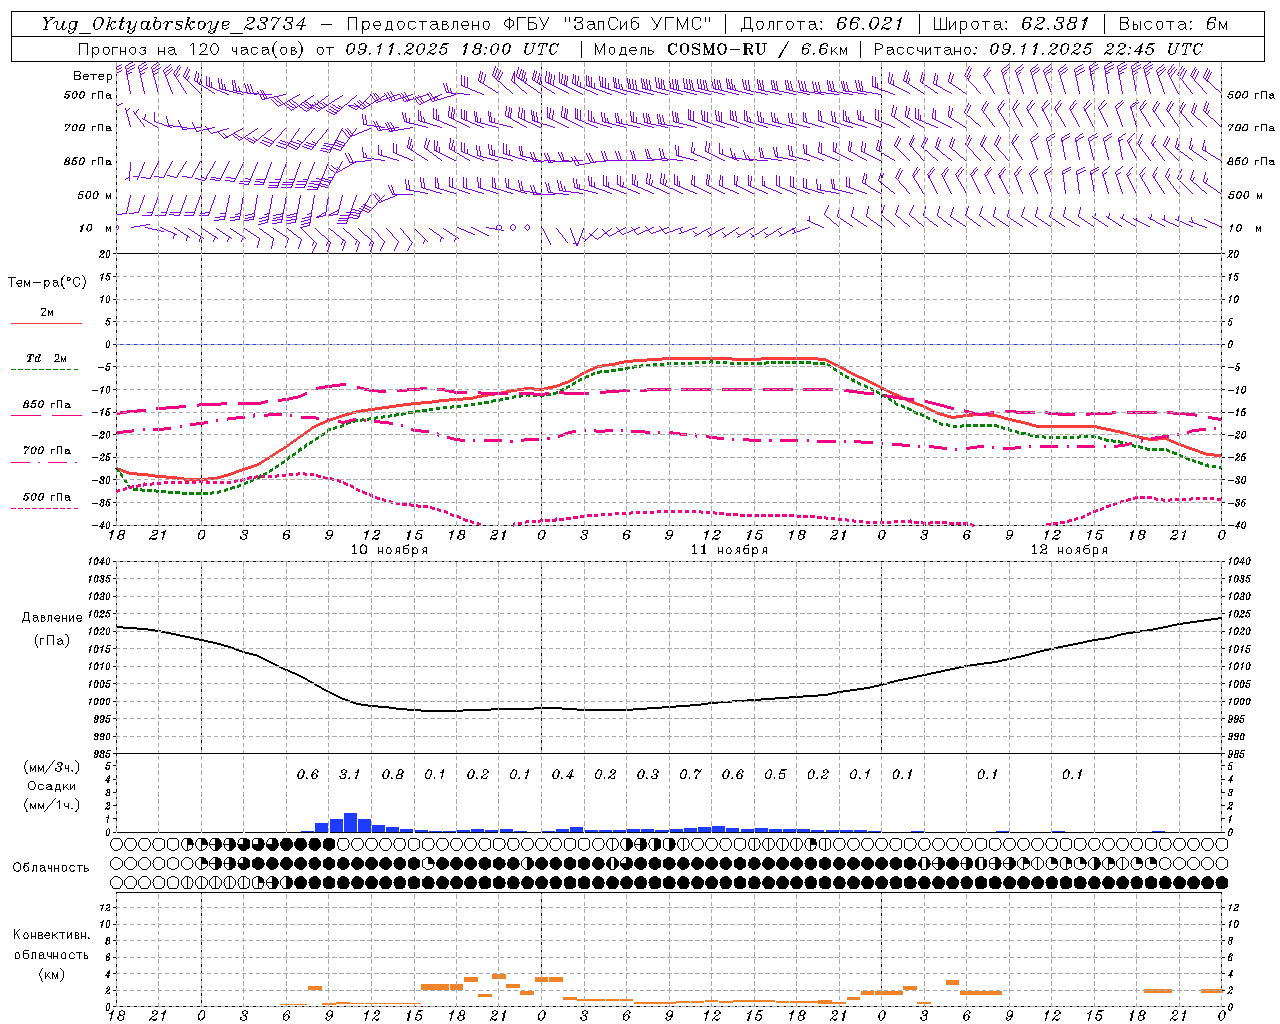The image size is (1280, 1024).
Task: Select the 11 ноября date label
Action: coord(729,550)
